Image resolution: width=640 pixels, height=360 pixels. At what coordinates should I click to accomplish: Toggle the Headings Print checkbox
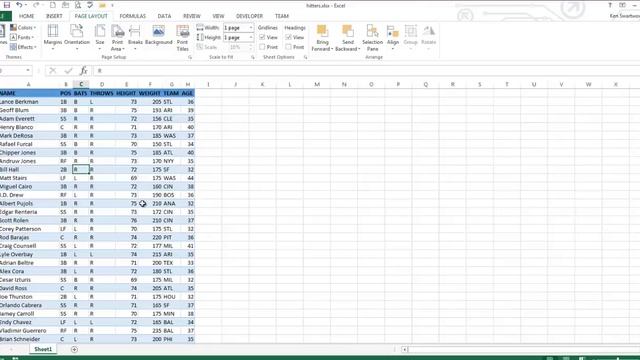[x=289, y=47]
